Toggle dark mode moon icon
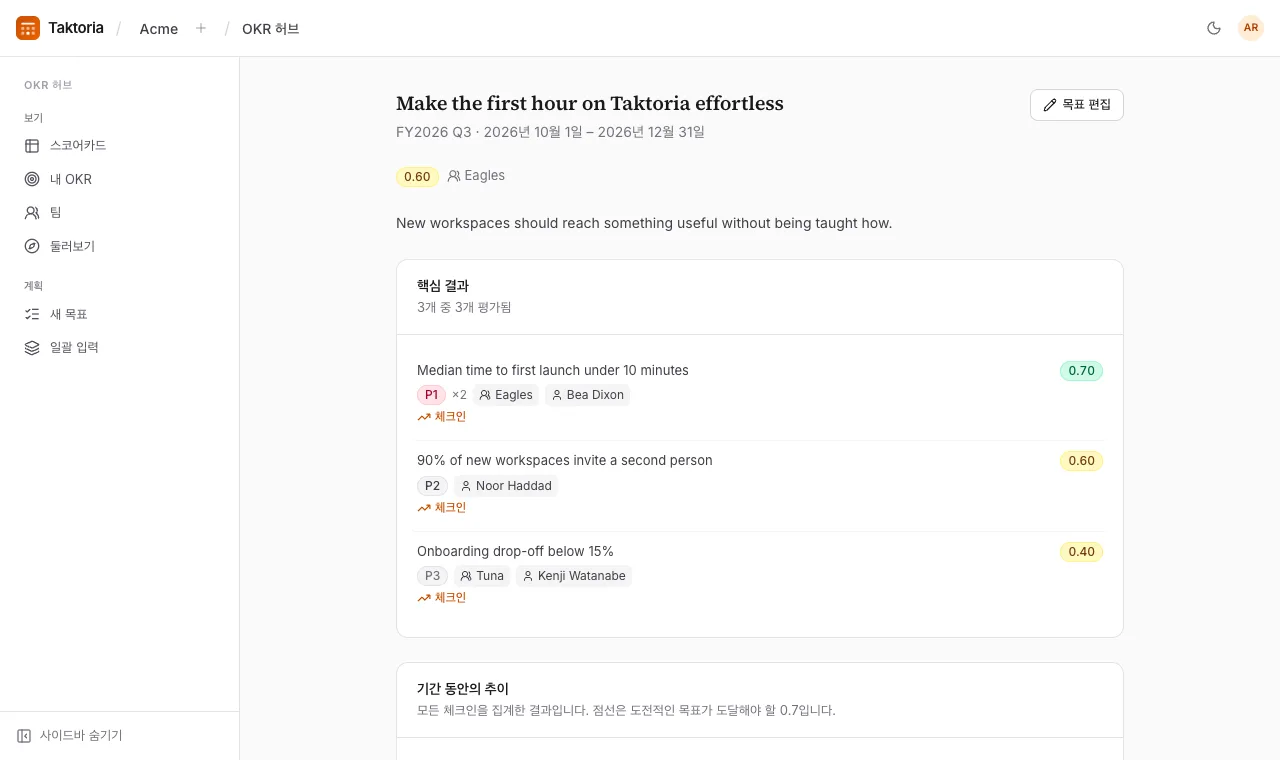 click(1214, 28)
